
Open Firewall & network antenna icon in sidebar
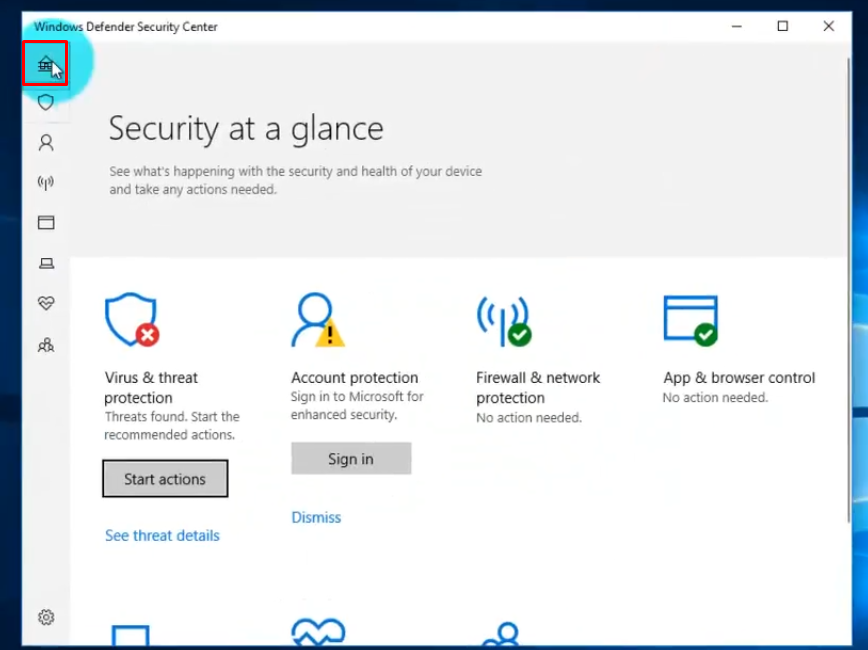[x=46, y=182]
